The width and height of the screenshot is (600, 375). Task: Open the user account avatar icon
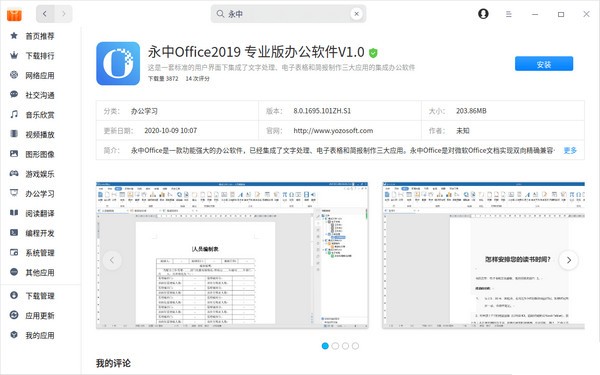coord(483,14)
